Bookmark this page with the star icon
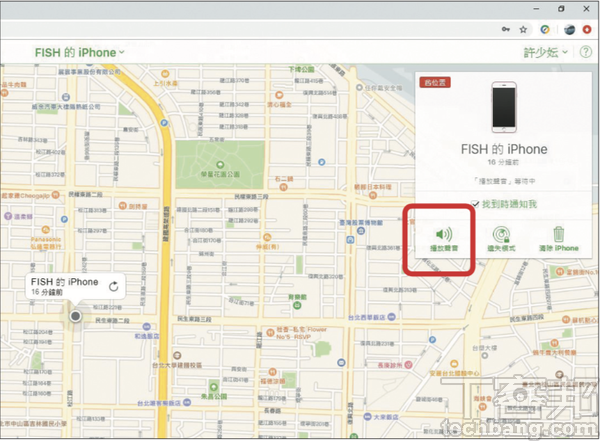 tap(523, 29)
